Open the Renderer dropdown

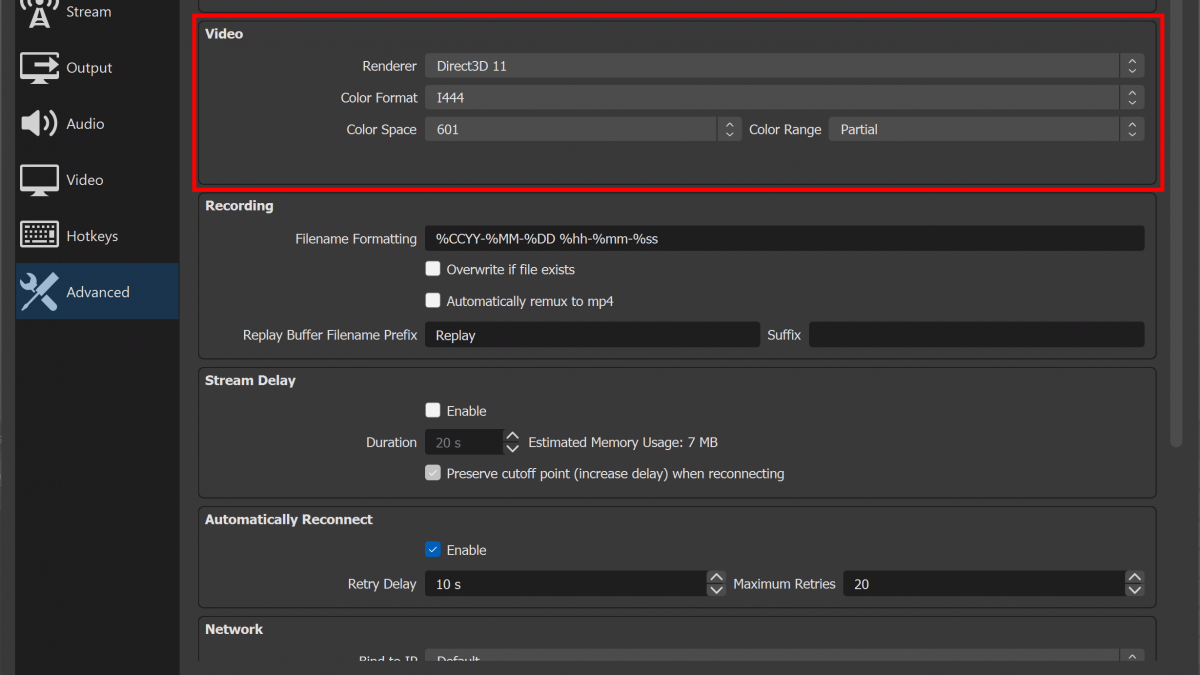(783, 66)
